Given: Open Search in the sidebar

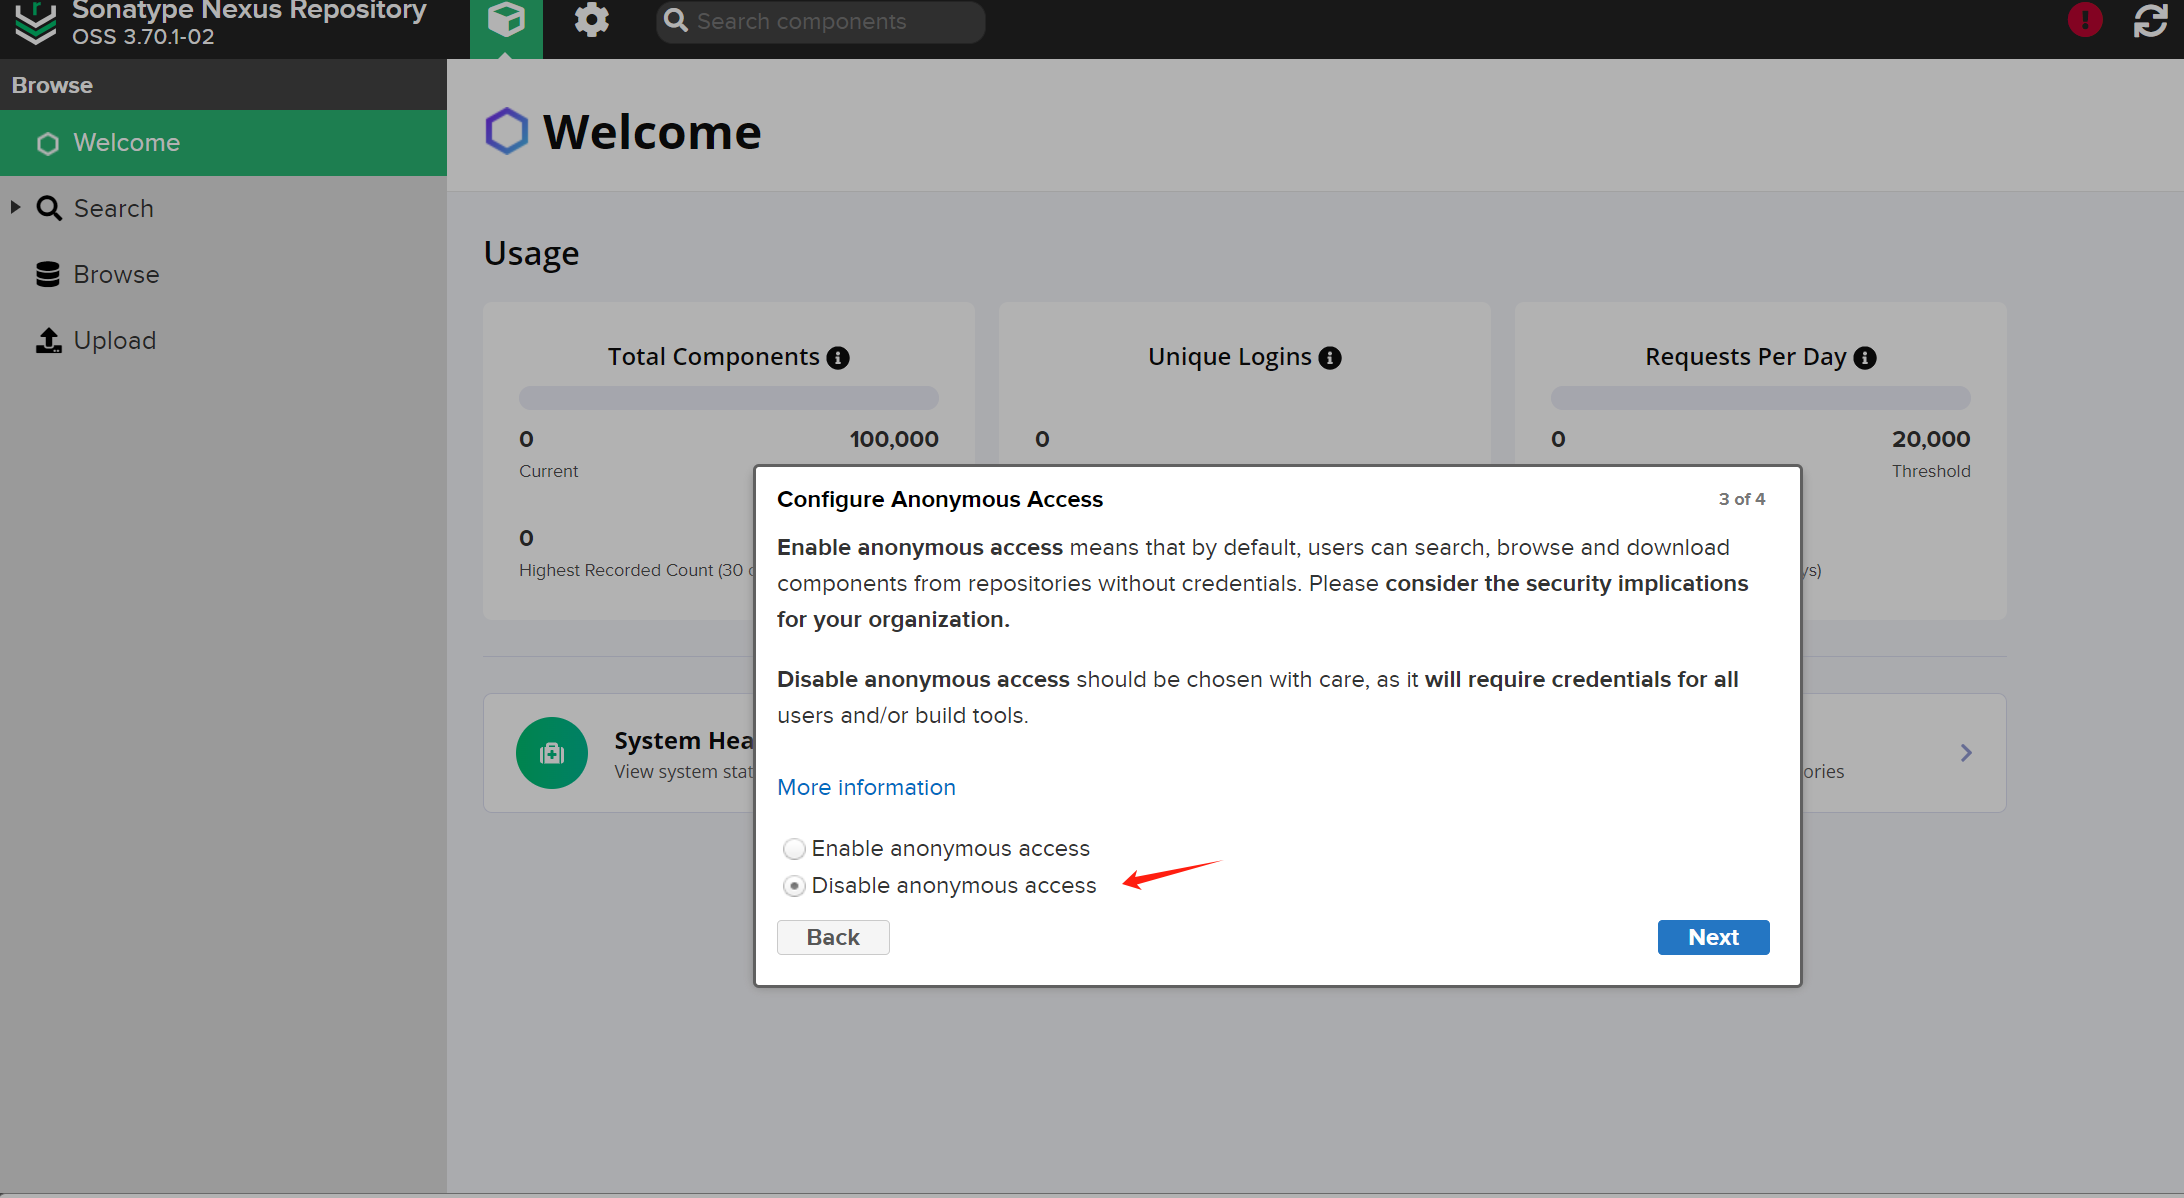Looking at the screenshot, I should coord(223,208).
